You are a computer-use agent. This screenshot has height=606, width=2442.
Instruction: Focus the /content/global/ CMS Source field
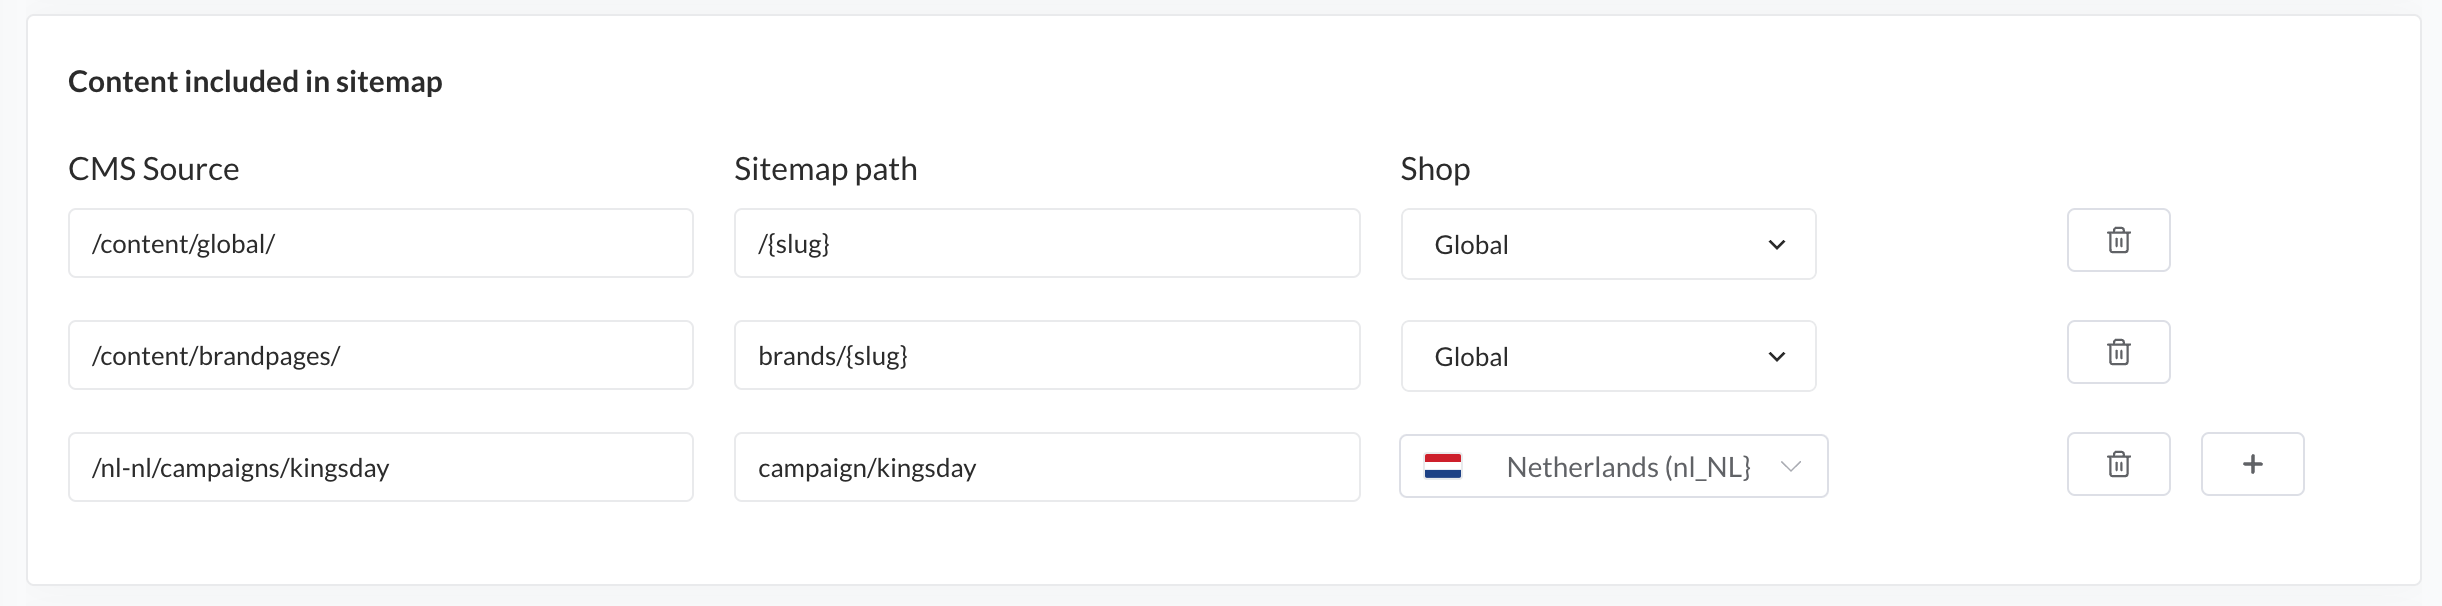[x=380, y=243]
